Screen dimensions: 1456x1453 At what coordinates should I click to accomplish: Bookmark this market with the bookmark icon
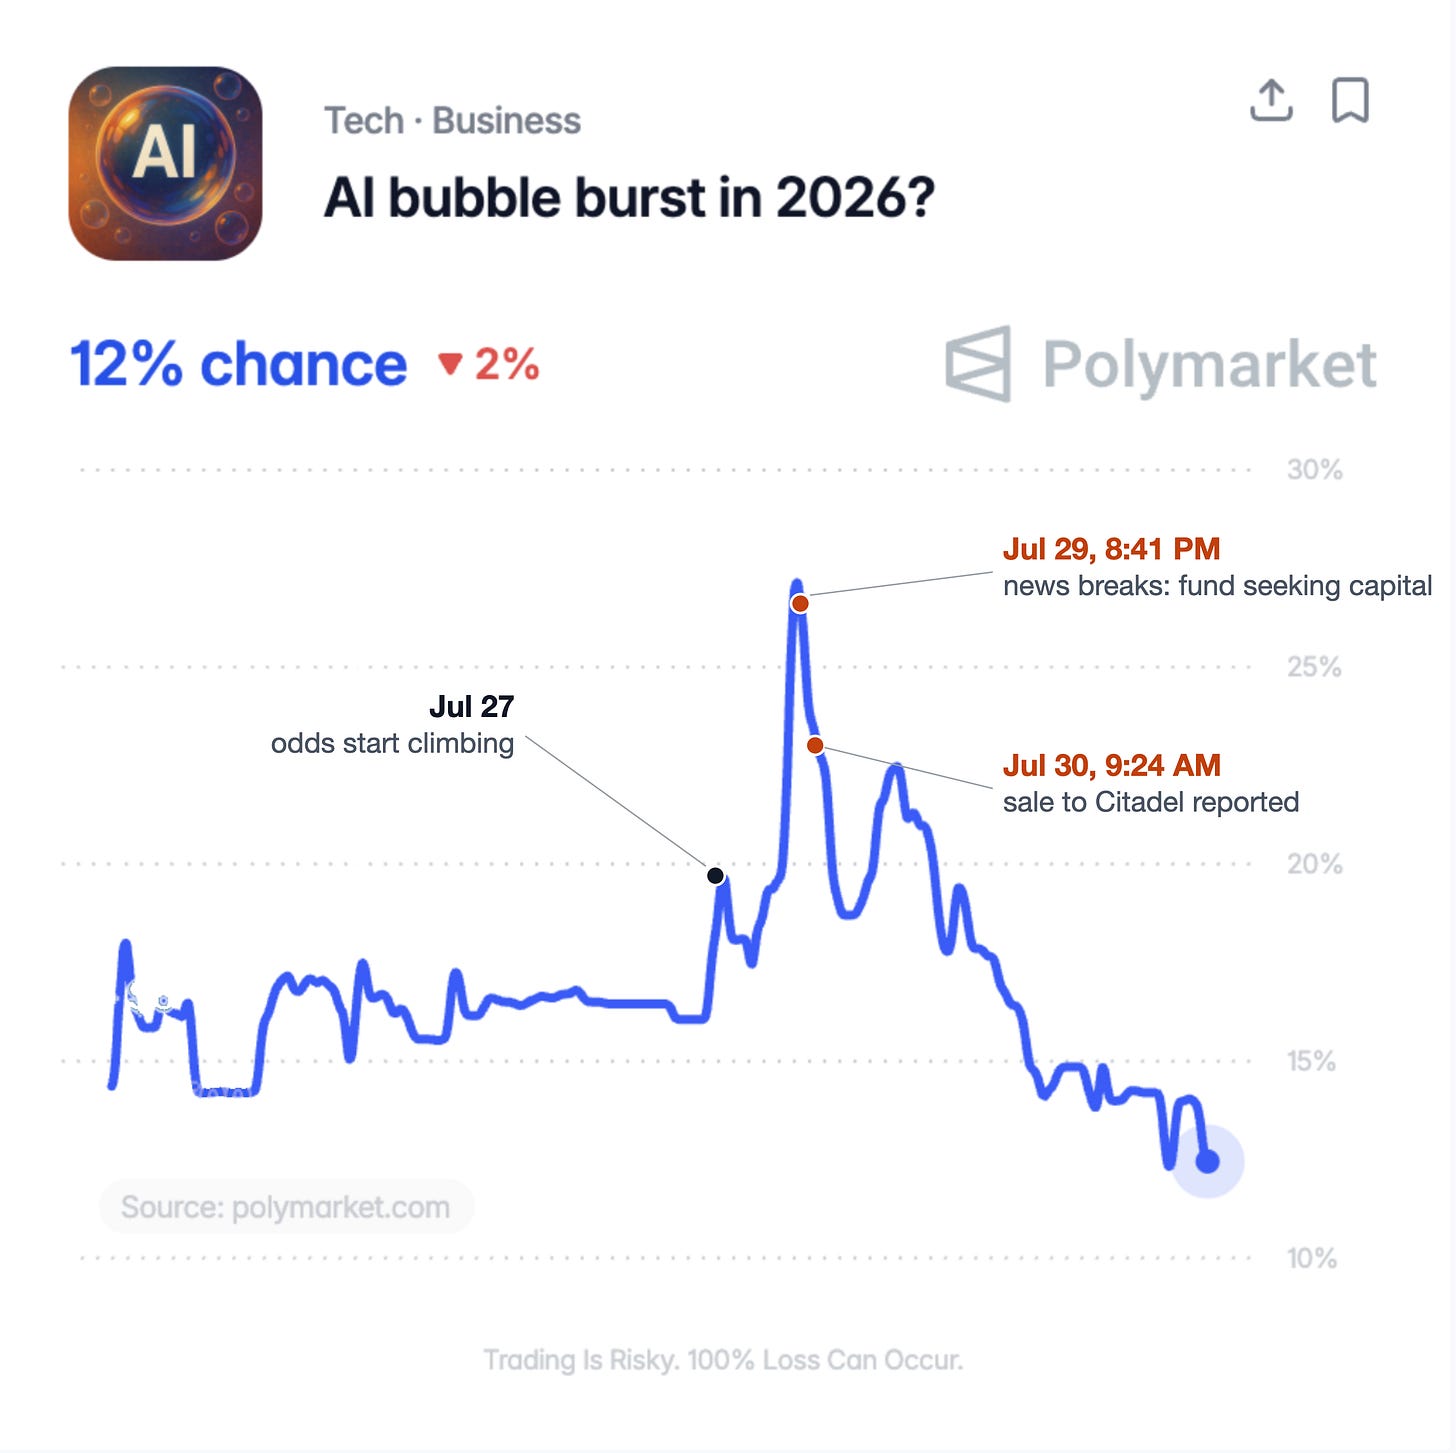pos(1350,100)
